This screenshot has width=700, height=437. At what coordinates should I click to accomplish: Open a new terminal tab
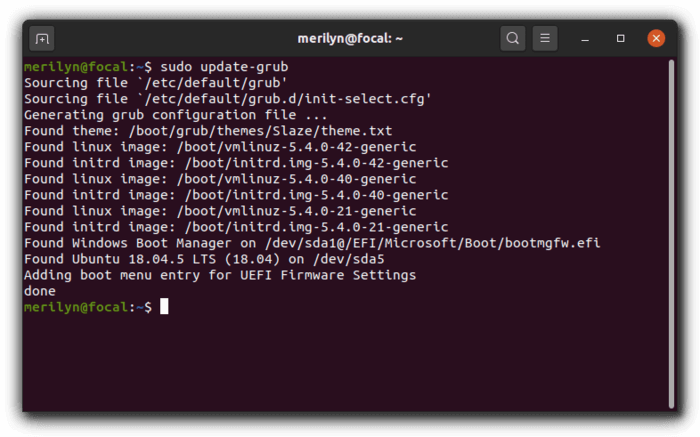[x=42, y=39]
